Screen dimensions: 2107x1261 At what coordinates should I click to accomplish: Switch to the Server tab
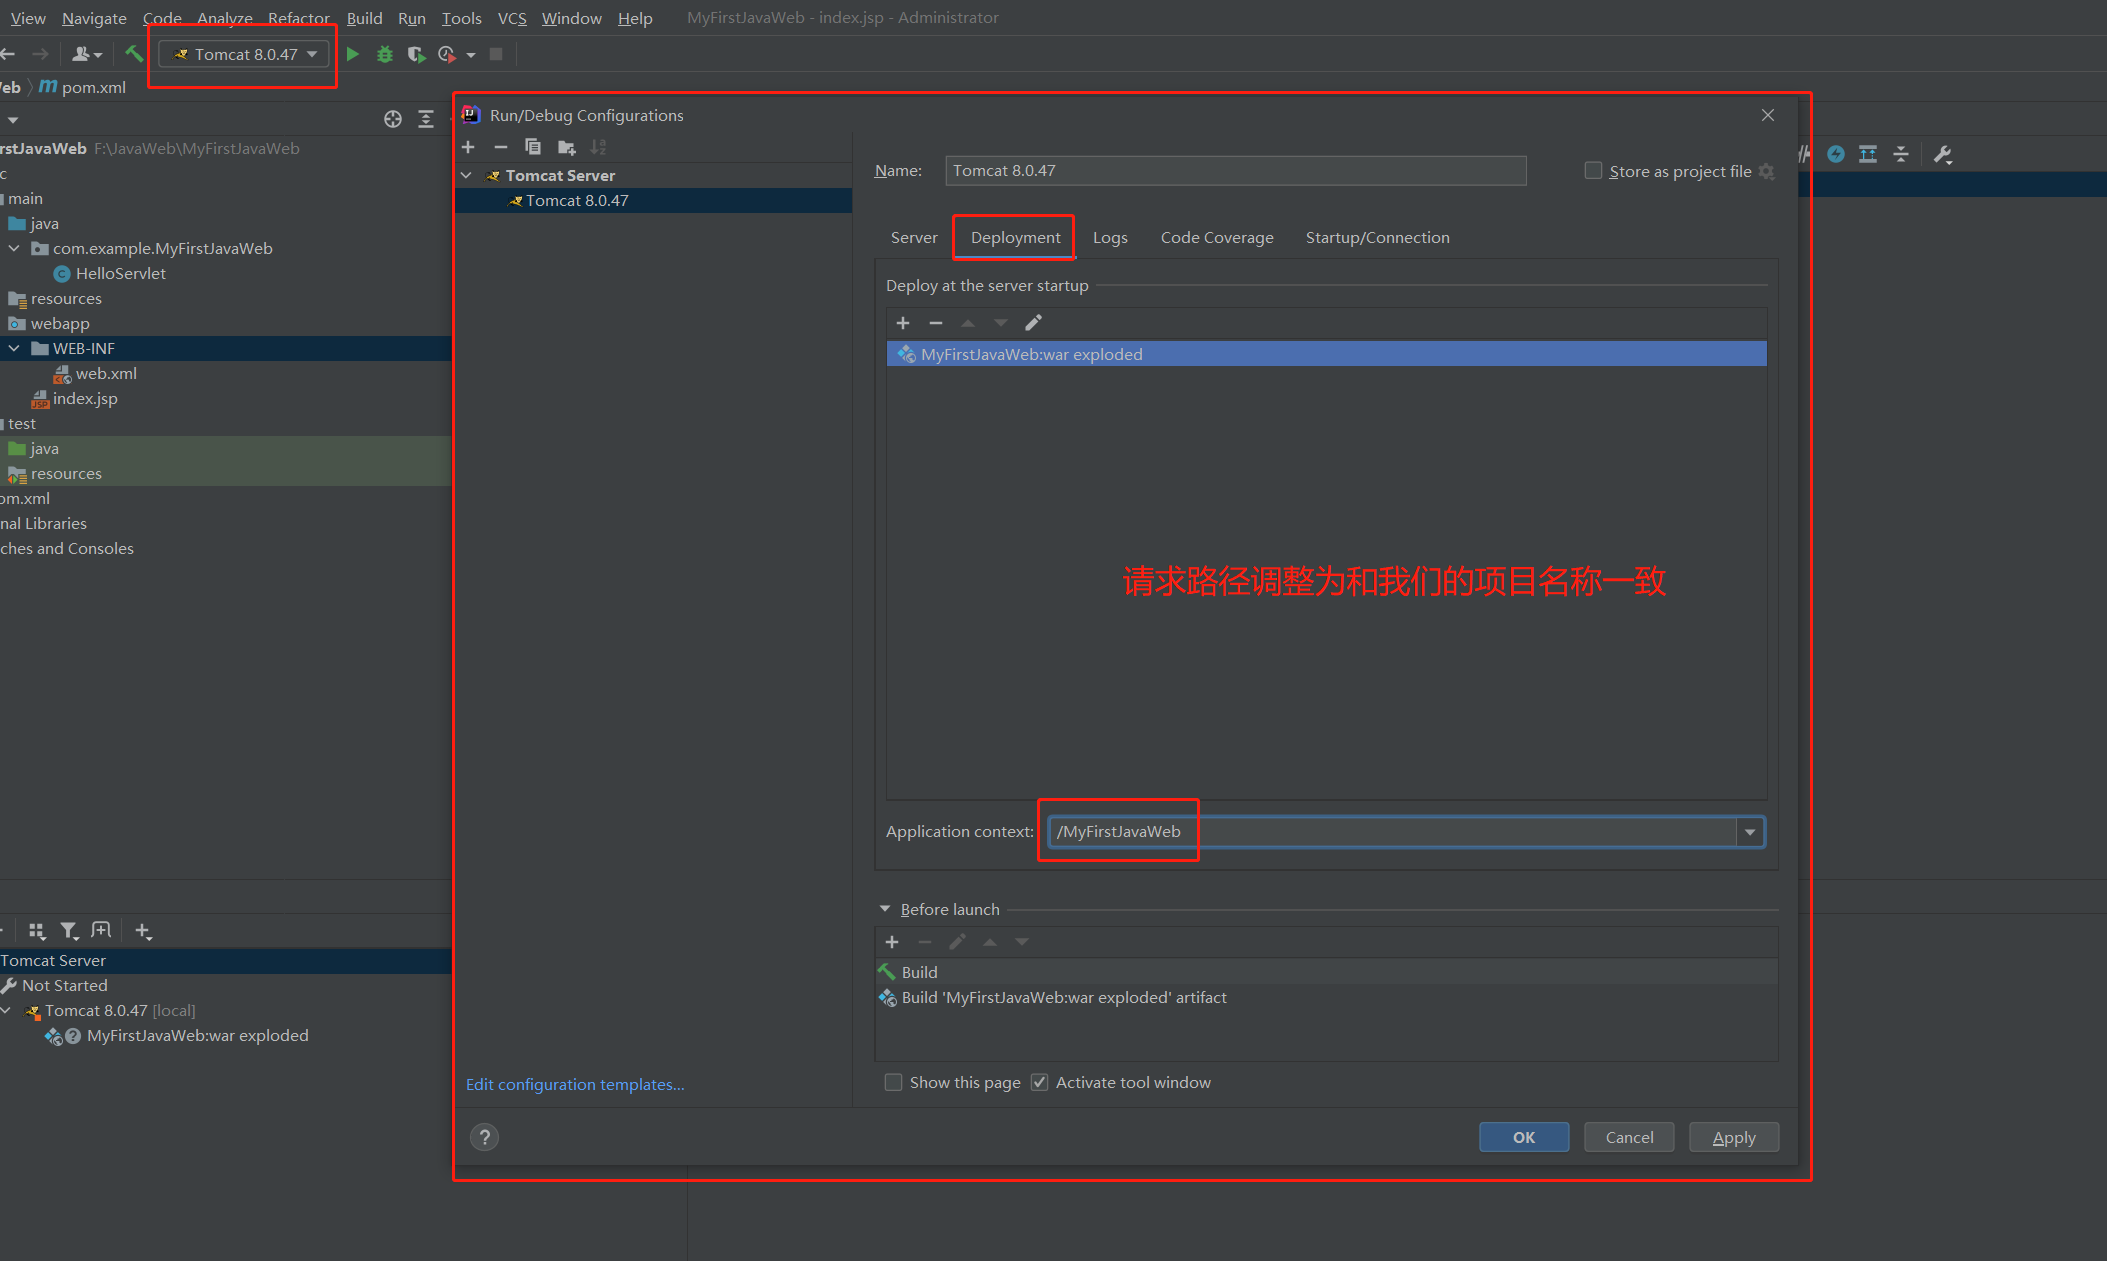914,237
